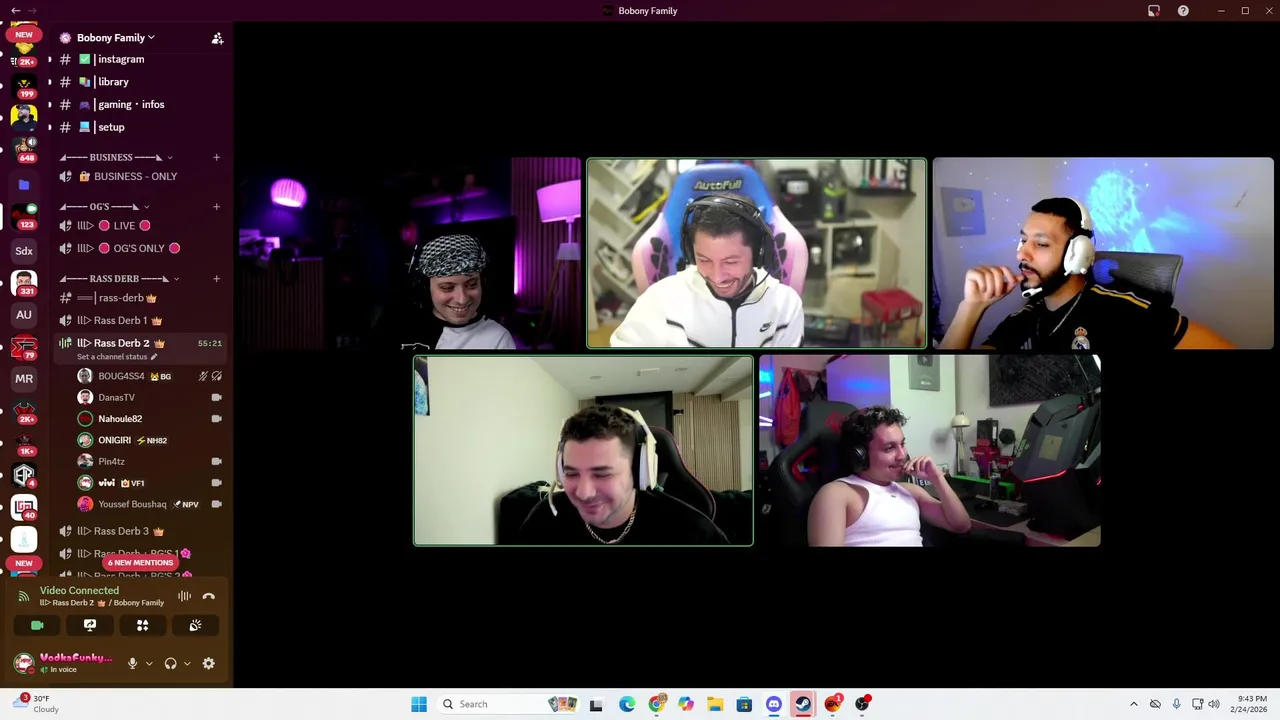
Task: Open the setup text channel
Action: point(140,127)
